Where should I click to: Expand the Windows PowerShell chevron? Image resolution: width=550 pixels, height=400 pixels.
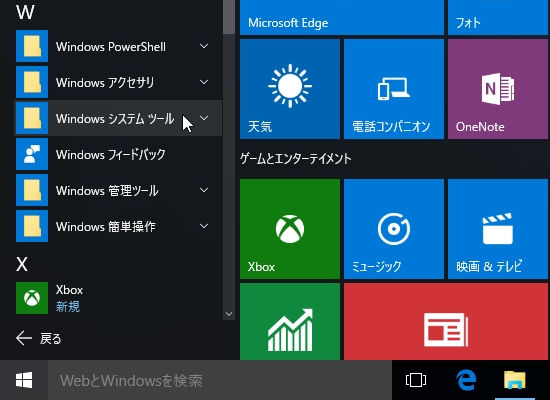coord(204,46)
